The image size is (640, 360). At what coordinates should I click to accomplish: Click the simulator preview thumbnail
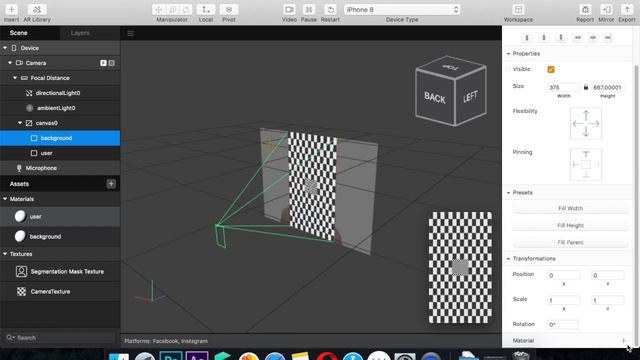coord(460,267)
